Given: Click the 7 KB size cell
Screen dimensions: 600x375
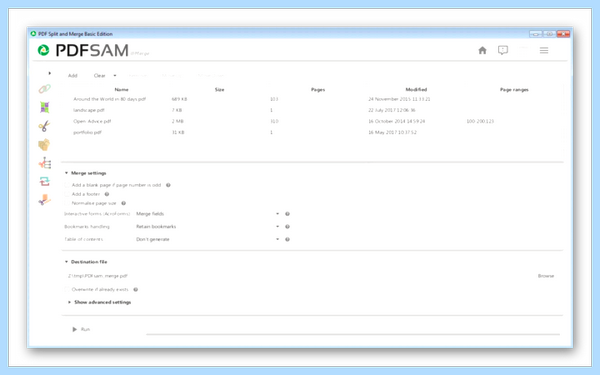Looking at the screenshot, I should coord(176,110).
